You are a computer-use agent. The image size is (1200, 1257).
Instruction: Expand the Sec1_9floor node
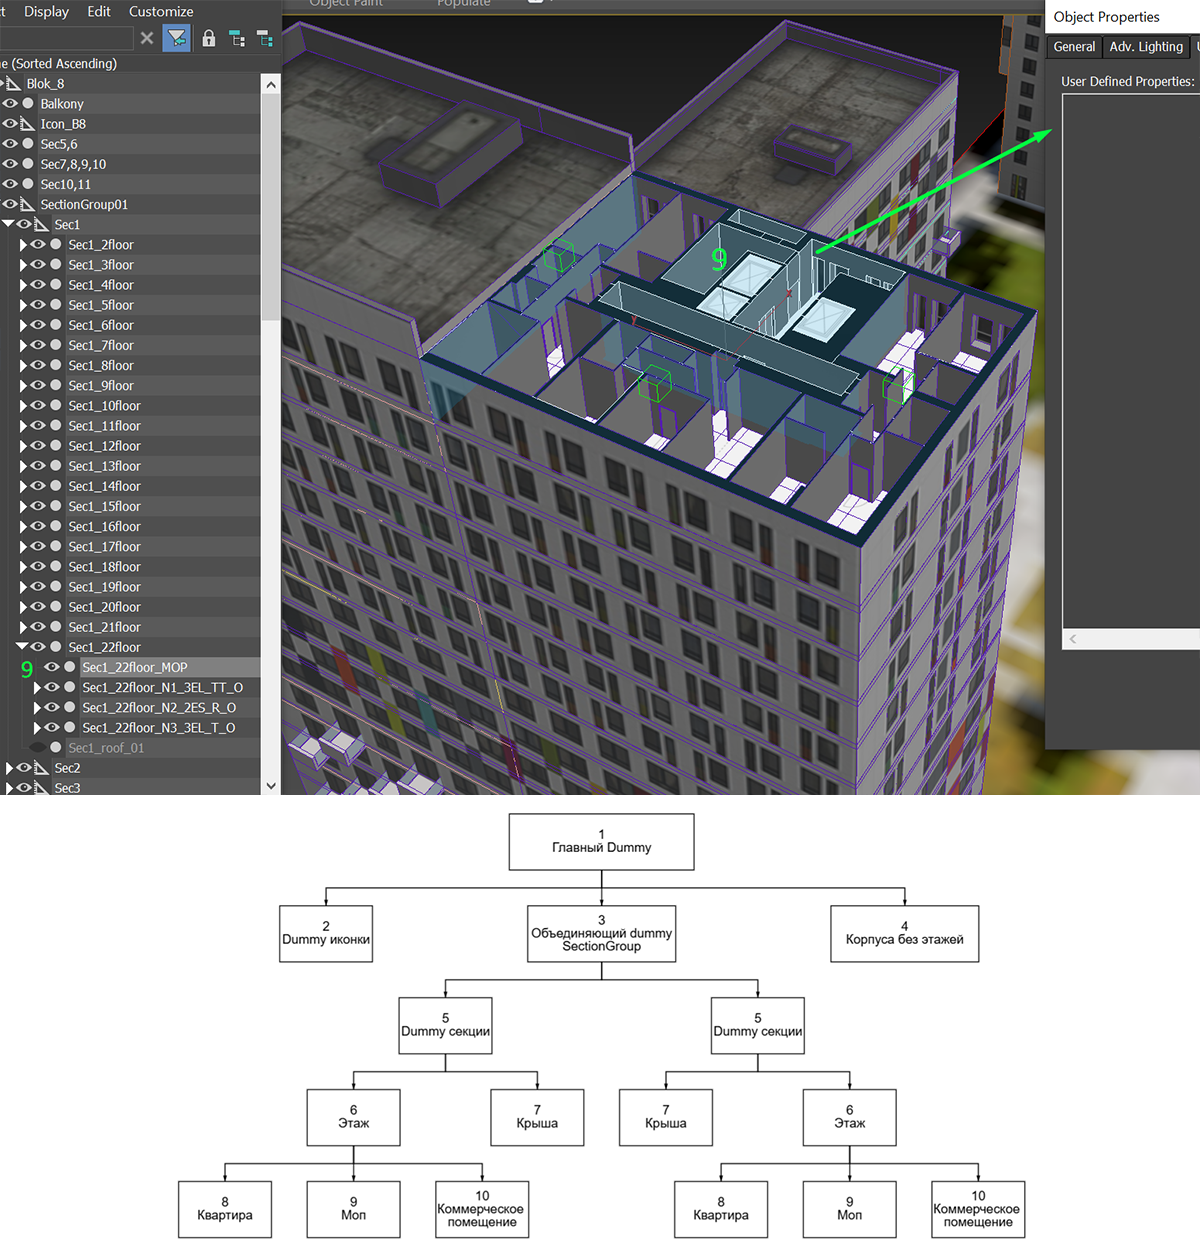tap(23, 385)
